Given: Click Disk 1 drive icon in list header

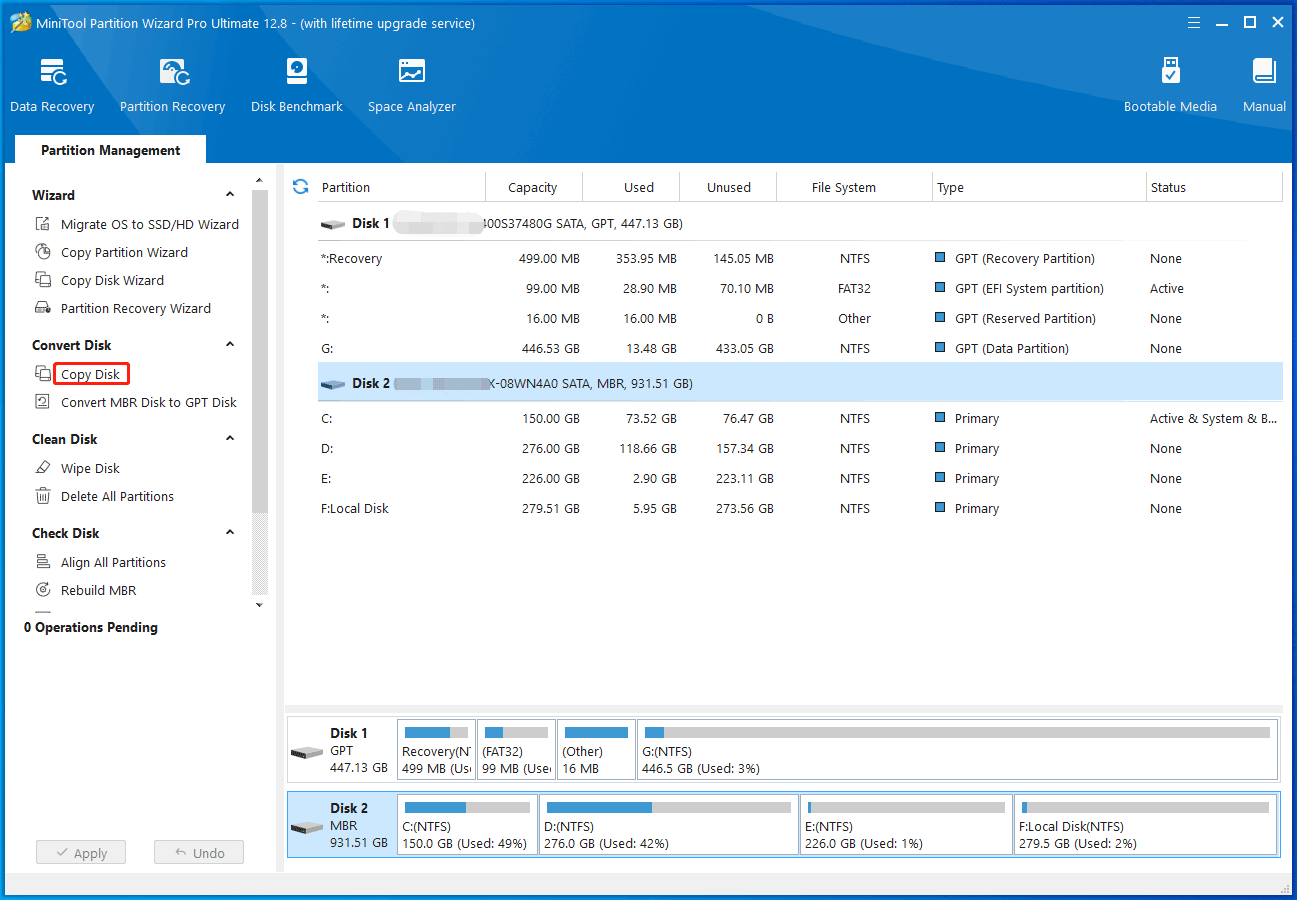Looking at the screenshot, I should [333, 224].
